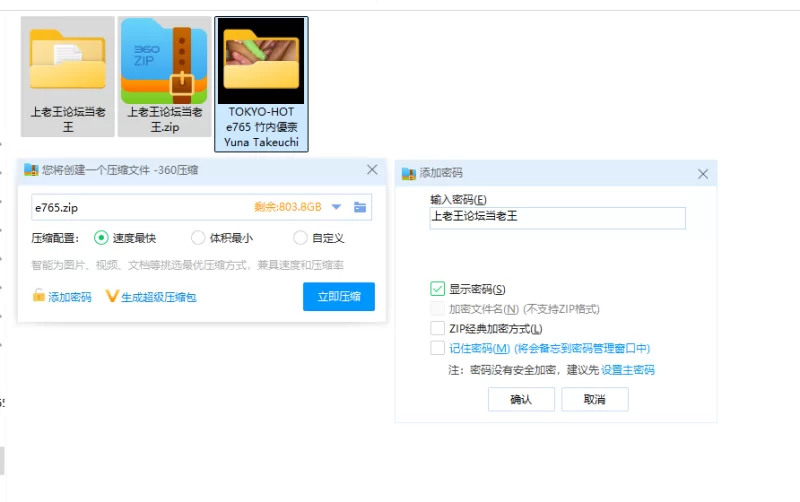Click the 360压缩 icon in create archive title bar

pos(31,170)
